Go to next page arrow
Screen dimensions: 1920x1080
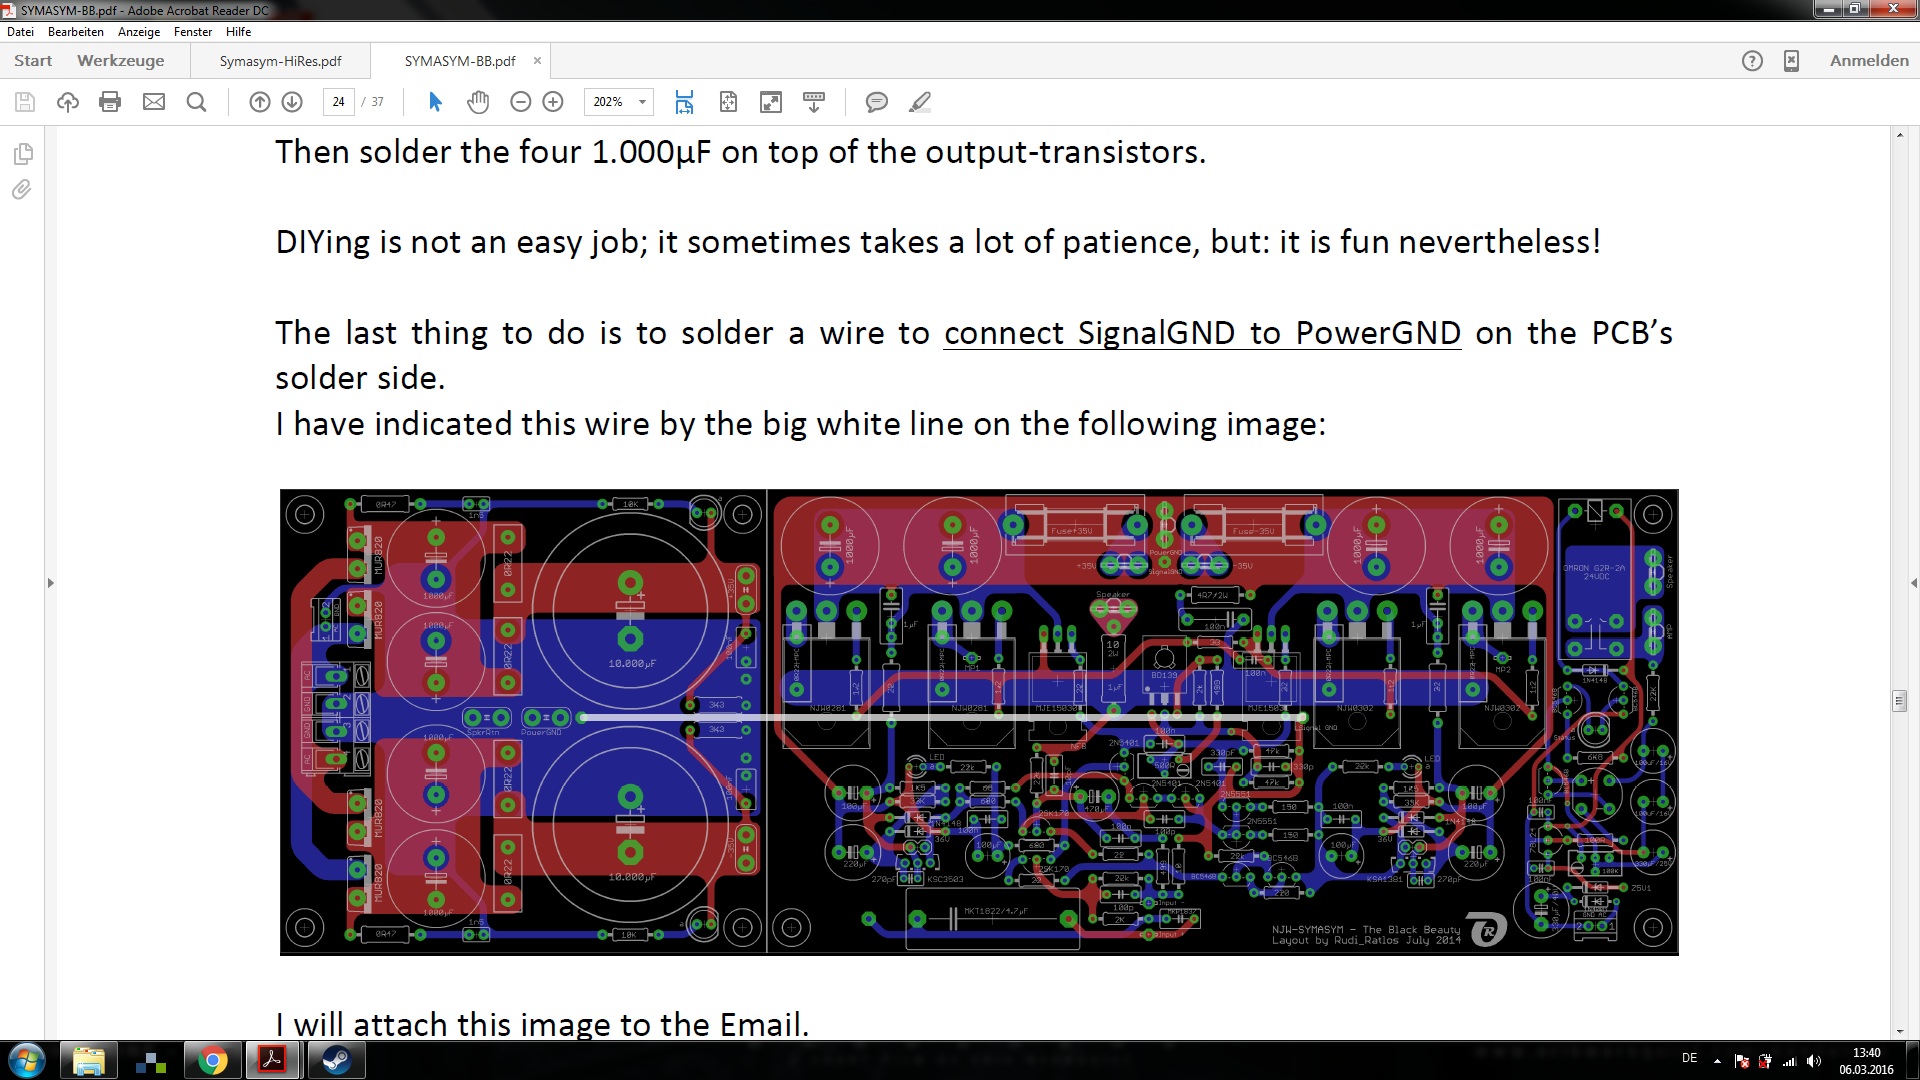(x=292, y=102)
